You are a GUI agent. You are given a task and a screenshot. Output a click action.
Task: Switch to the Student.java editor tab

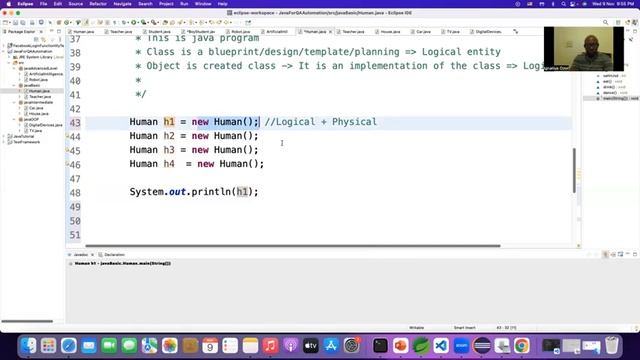tap(157, 31)
